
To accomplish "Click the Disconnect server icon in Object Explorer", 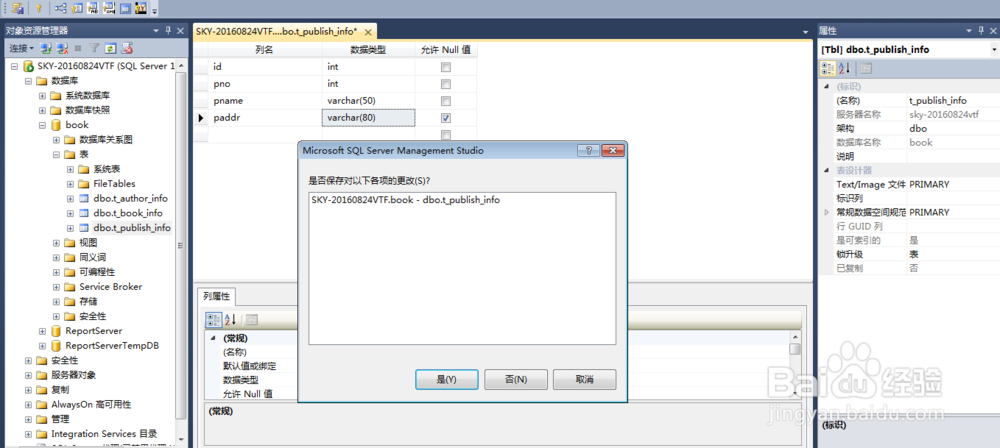I will click(x=62, y=48).
